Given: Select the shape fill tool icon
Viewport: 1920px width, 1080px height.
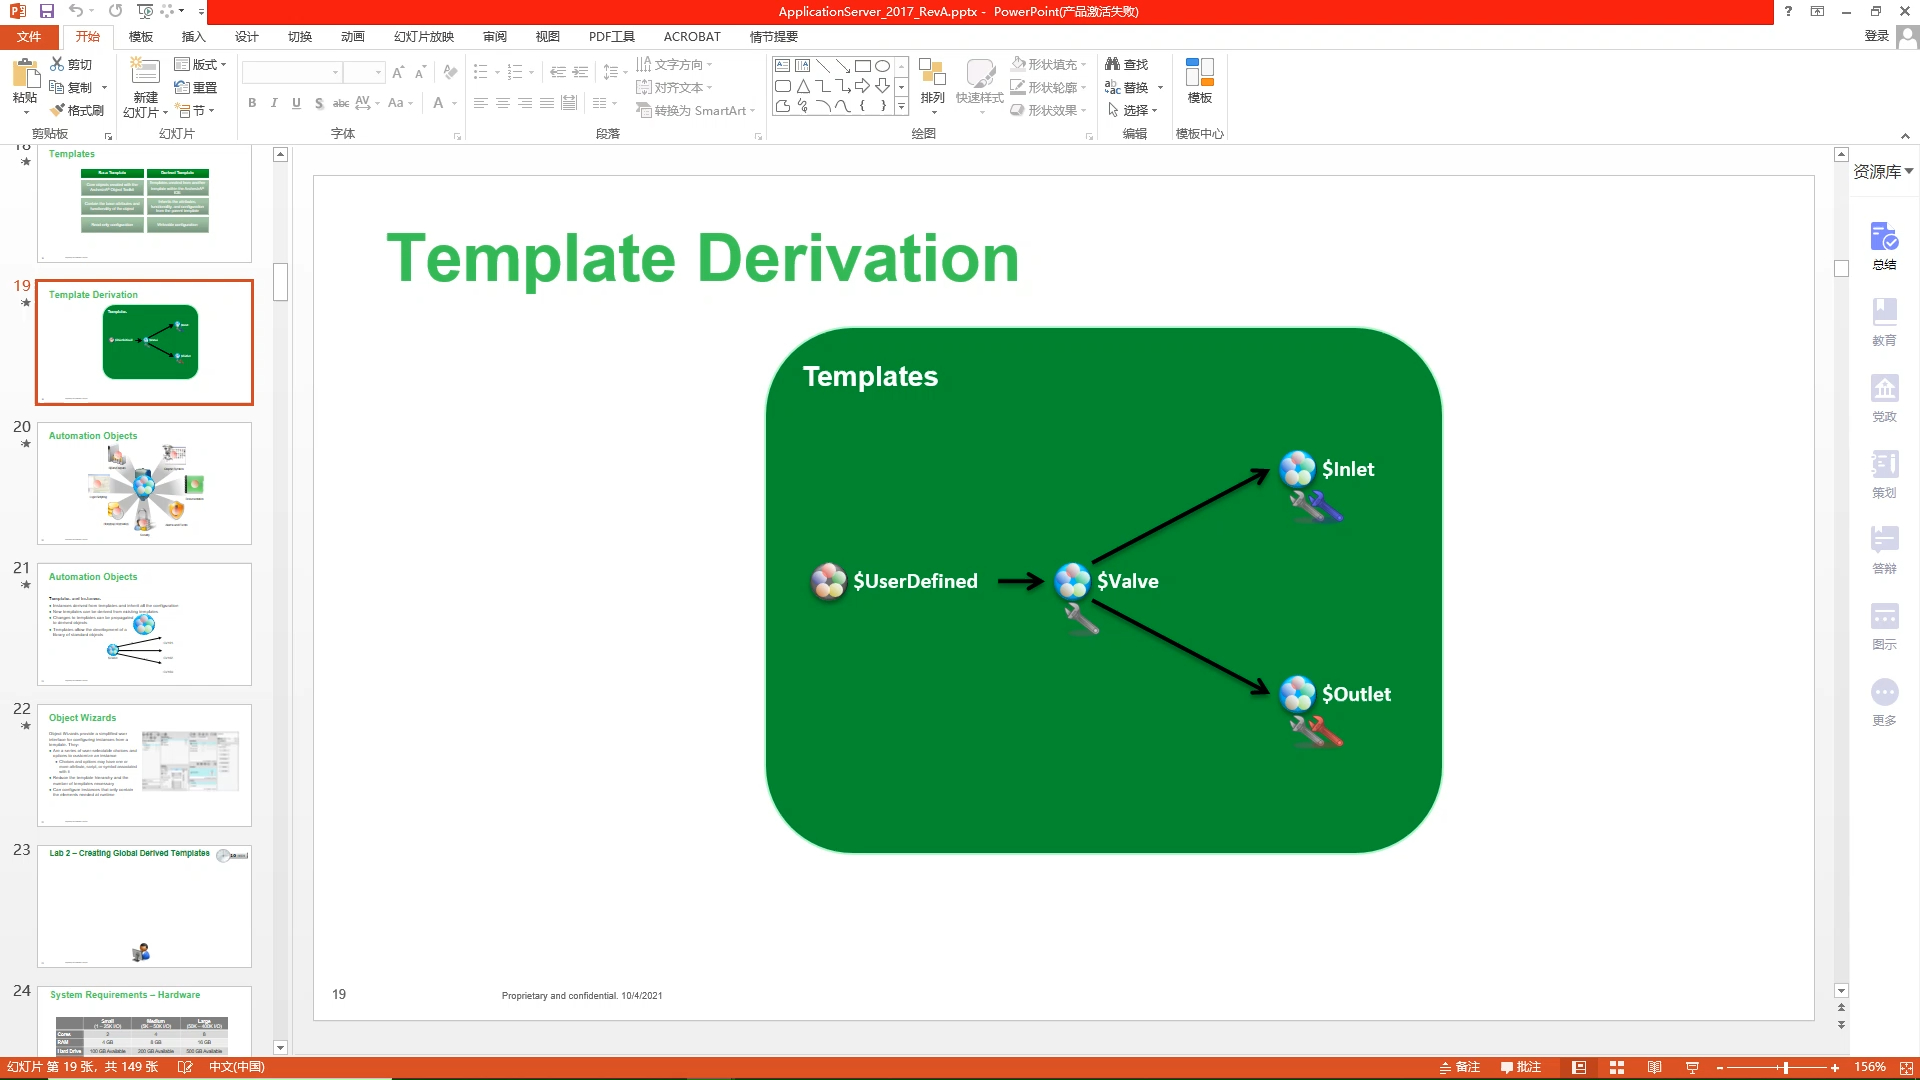Looking at the screenshot, I should pos(1022,65).
